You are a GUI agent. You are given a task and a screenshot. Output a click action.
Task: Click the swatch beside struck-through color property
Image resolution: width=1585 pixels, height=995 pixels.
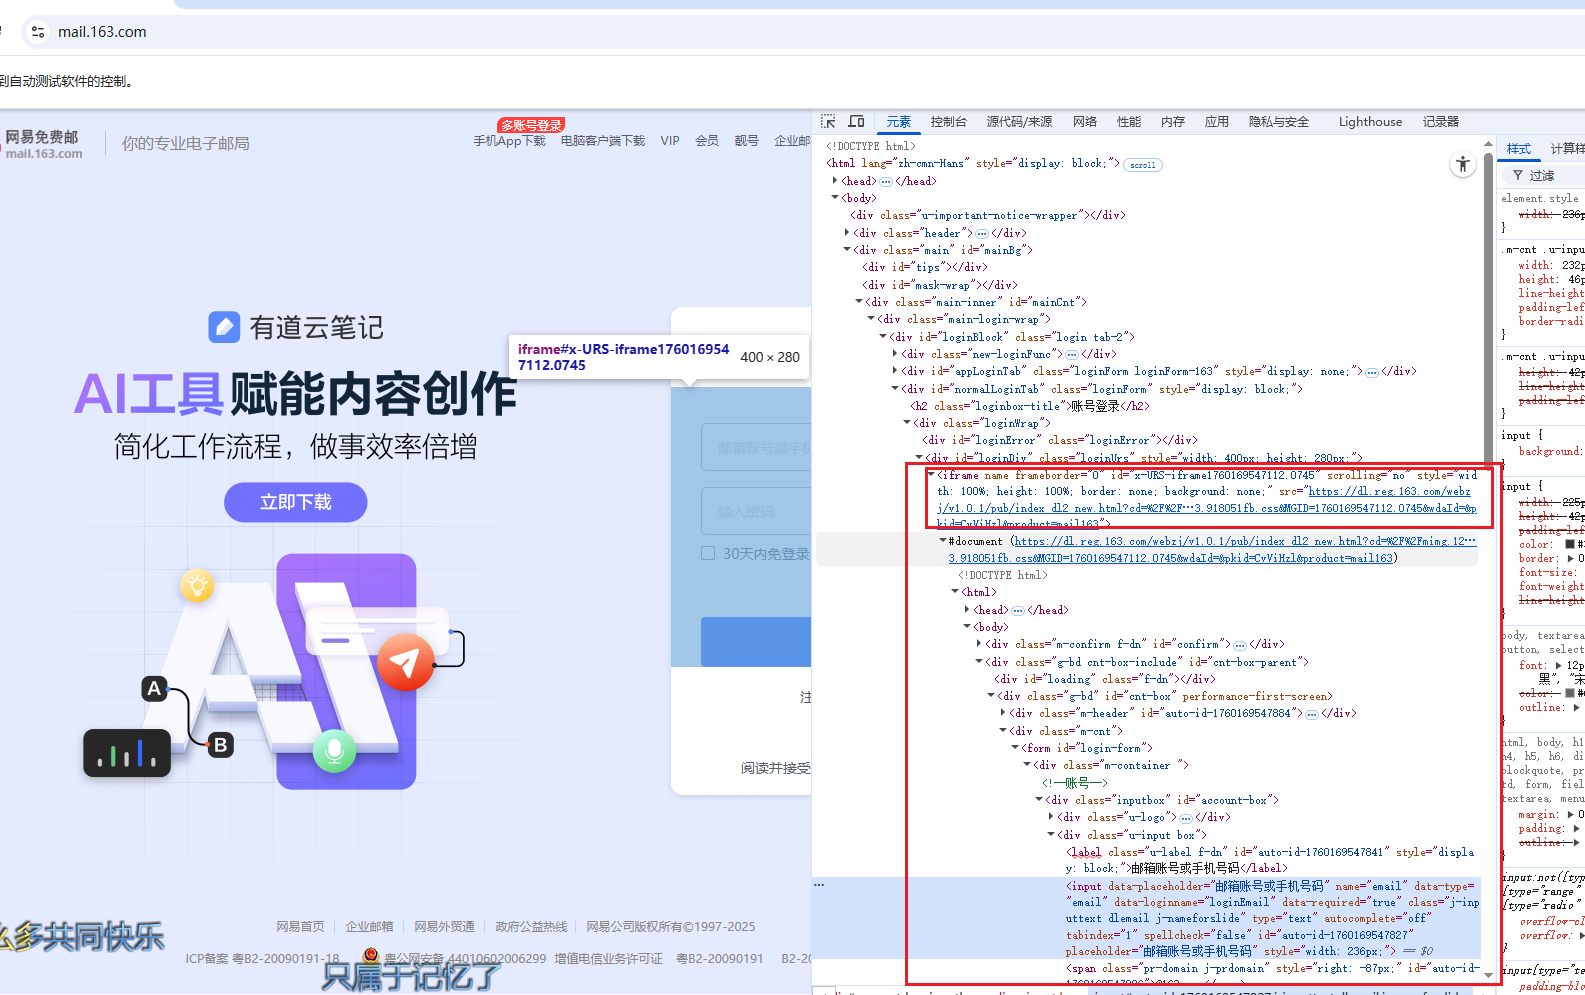(x=1569, y=693)
